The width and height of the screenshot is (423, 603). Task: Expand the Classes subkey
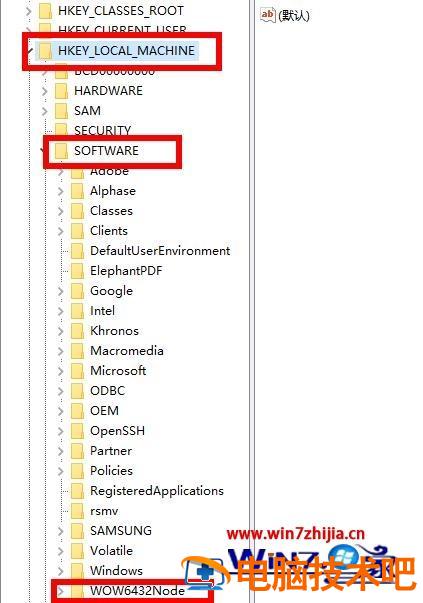click(x=60, y=211)
